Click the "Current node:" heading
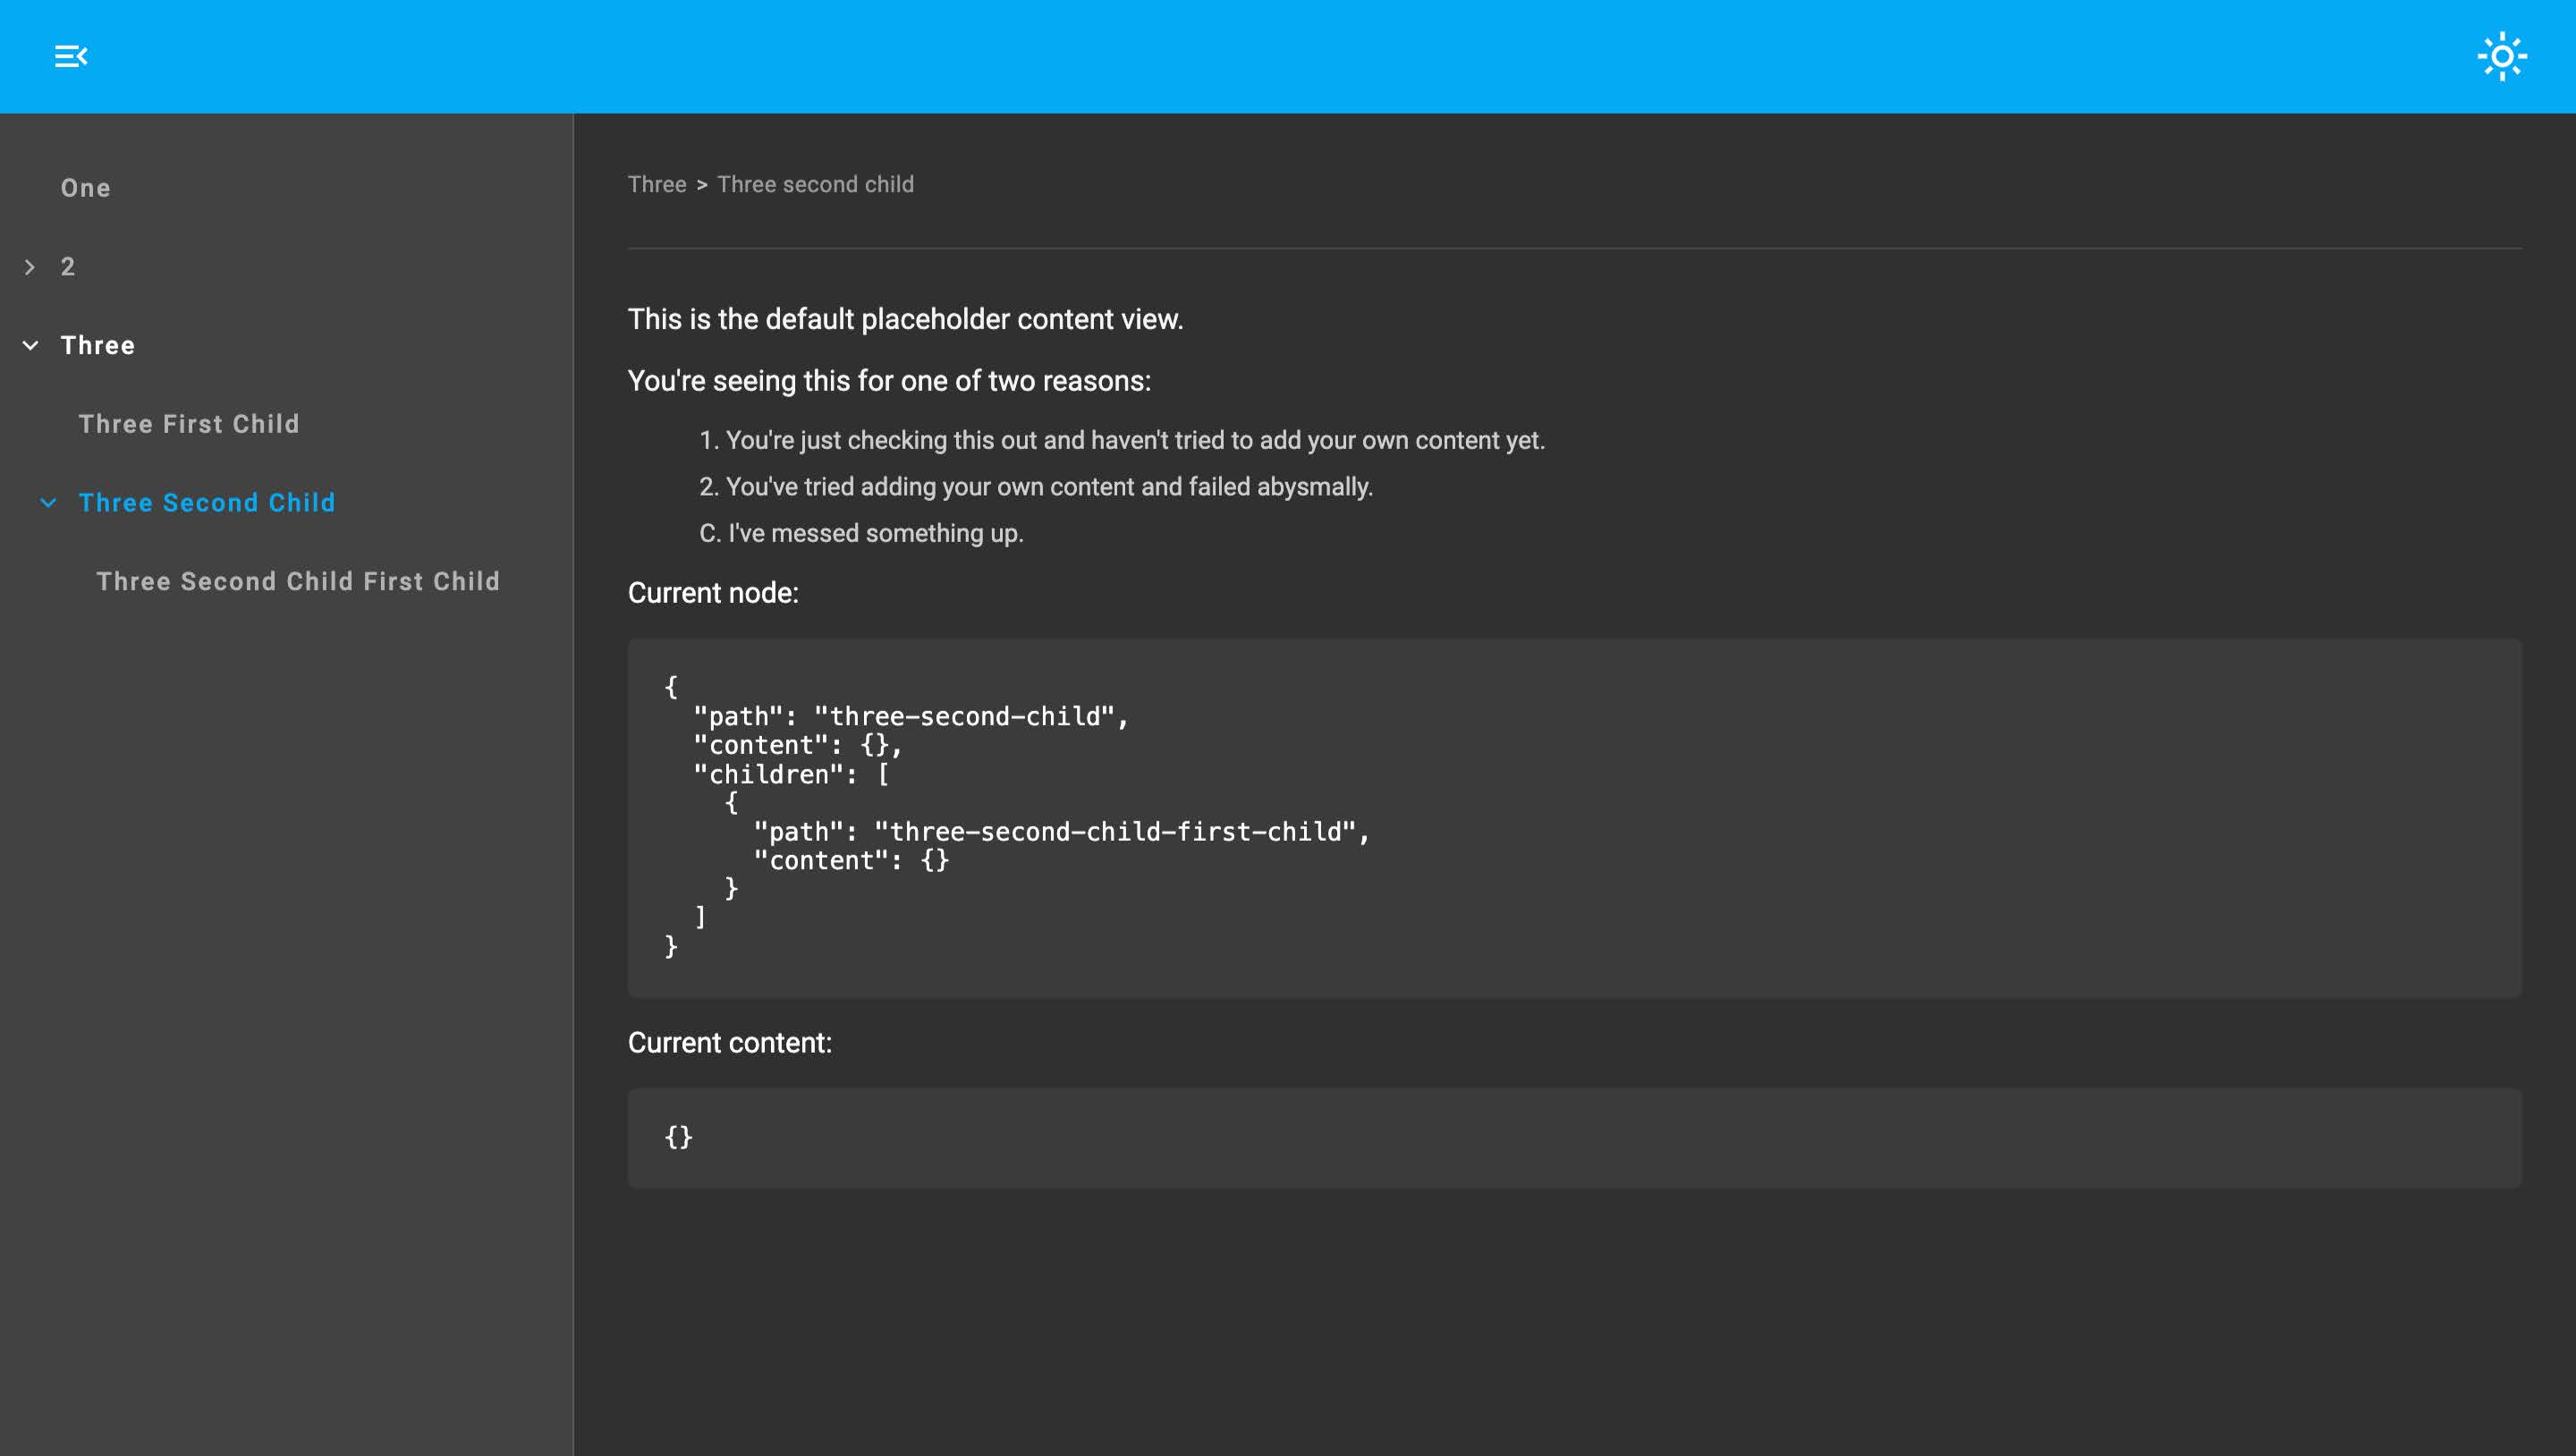 [713, 593]
